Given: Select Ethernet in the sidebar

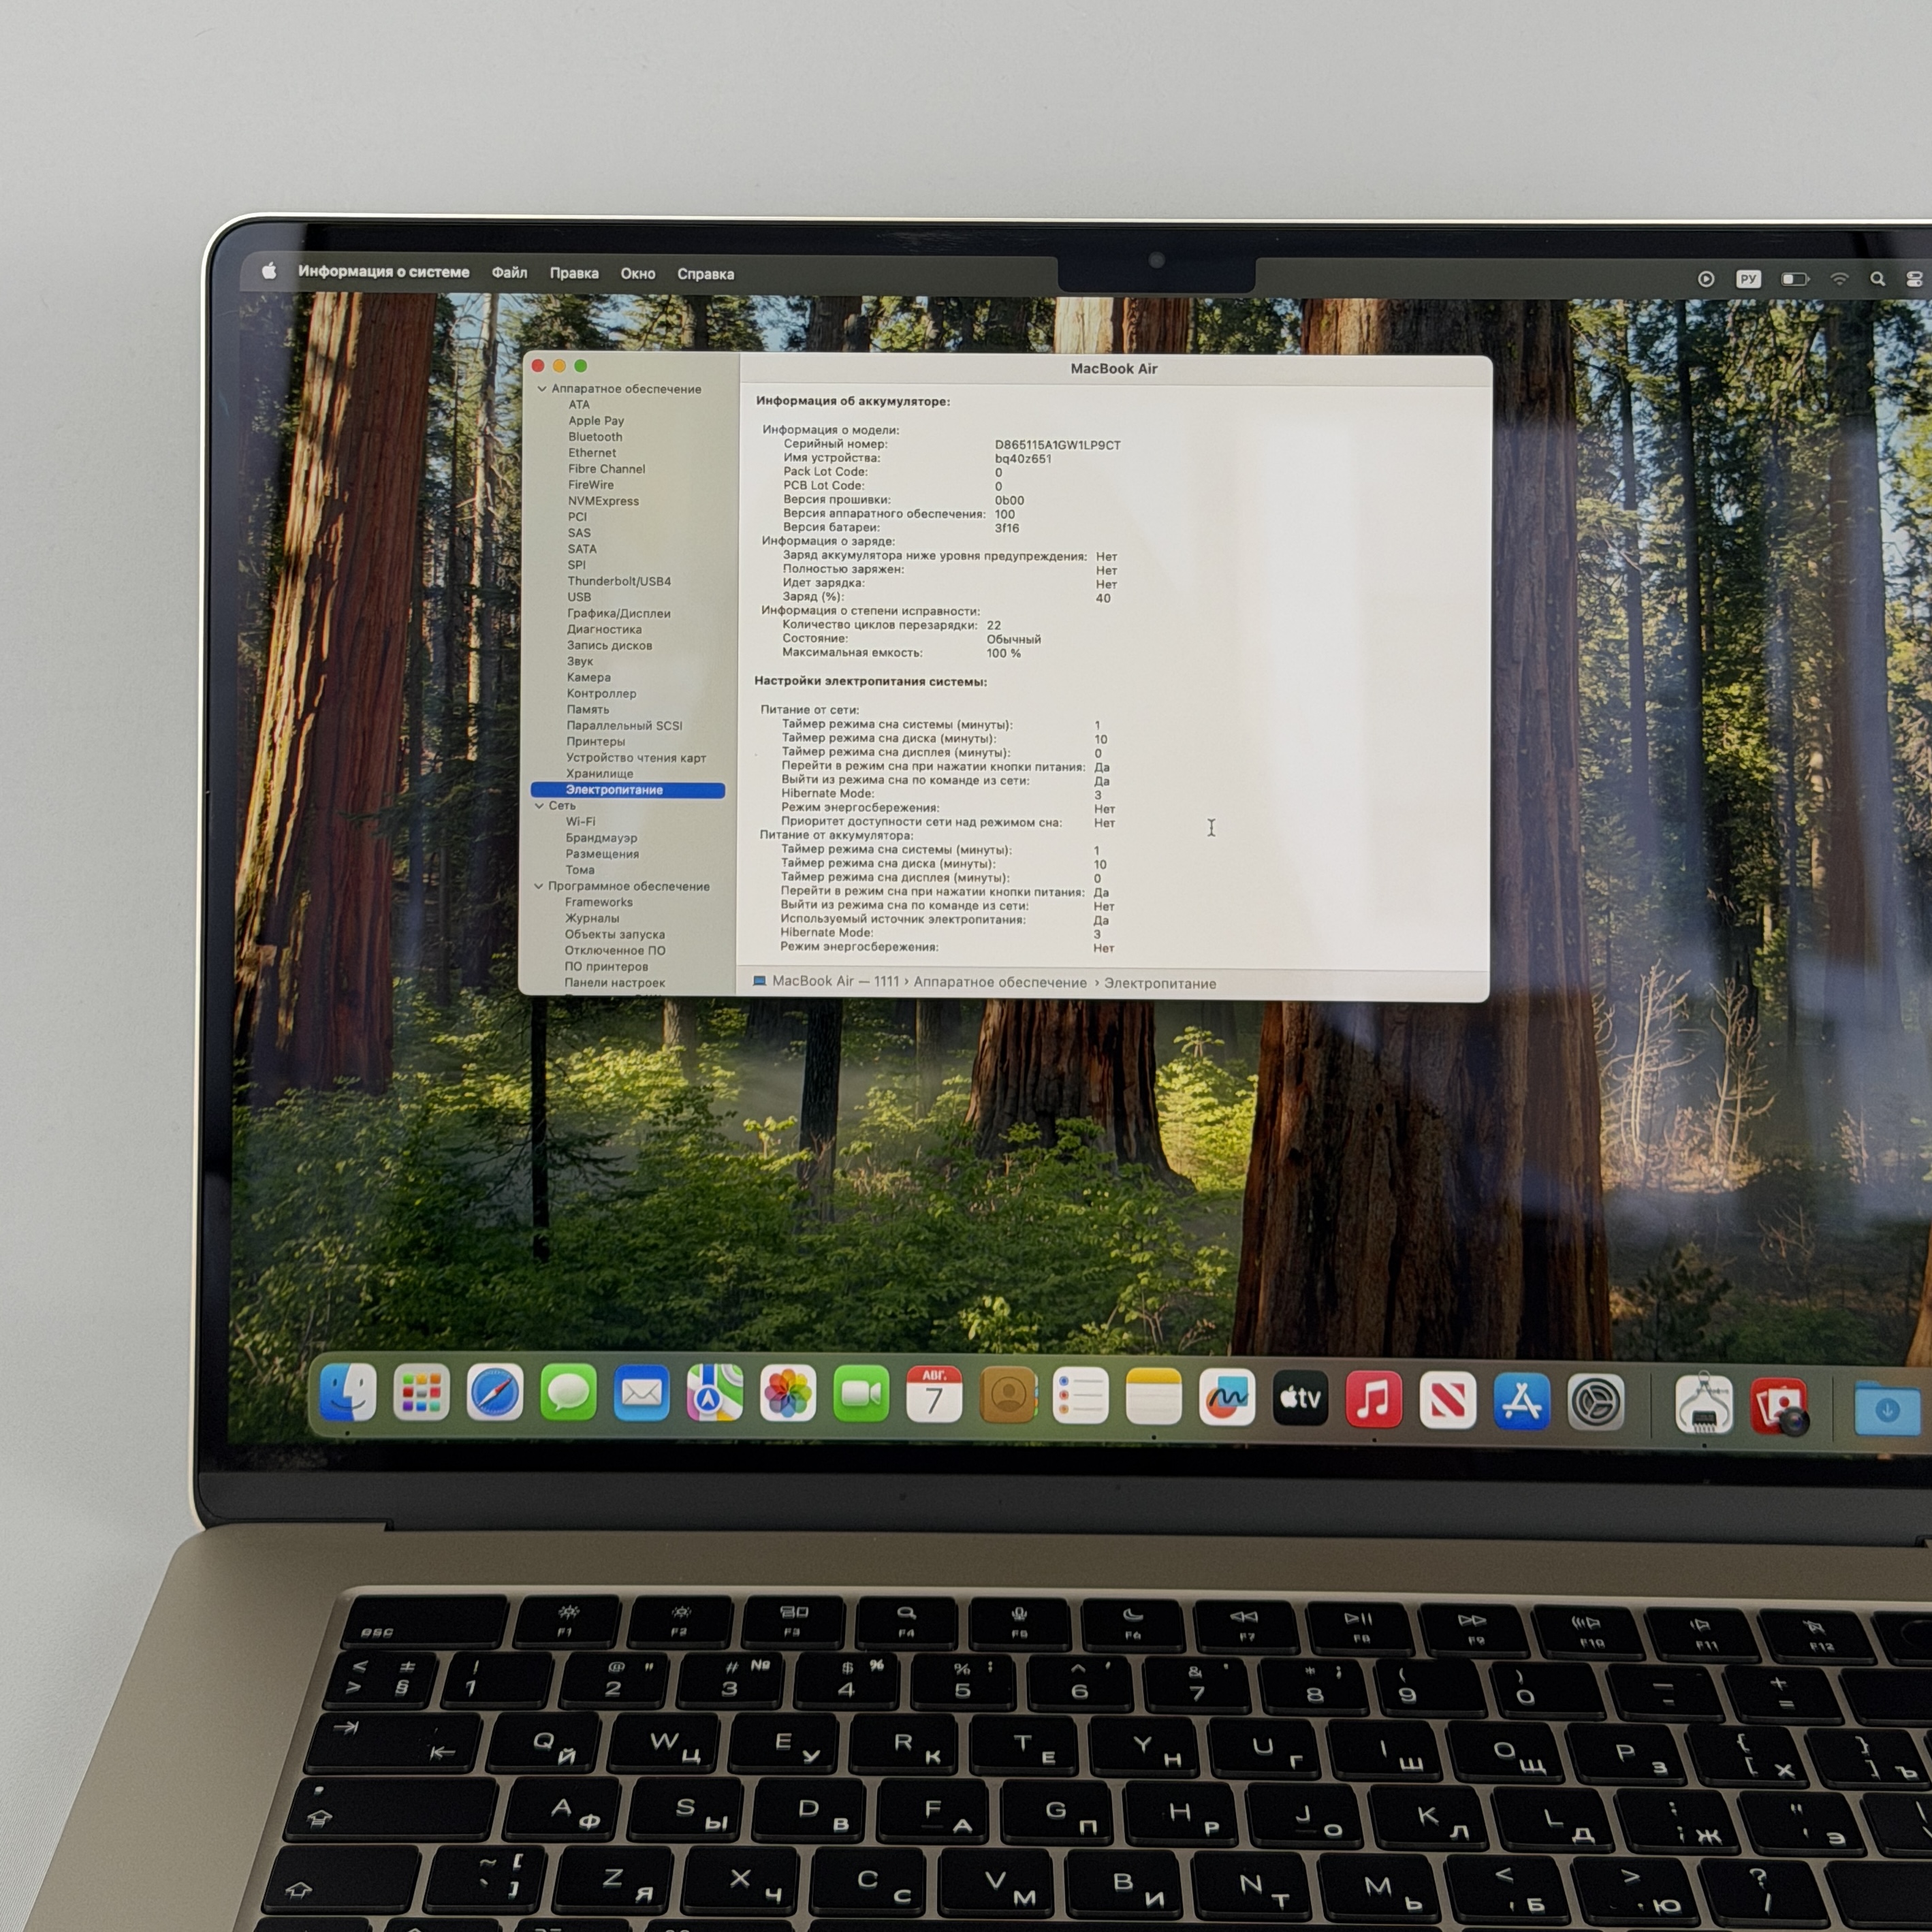Looking at the screenshot, I should [x=592, y=453].
